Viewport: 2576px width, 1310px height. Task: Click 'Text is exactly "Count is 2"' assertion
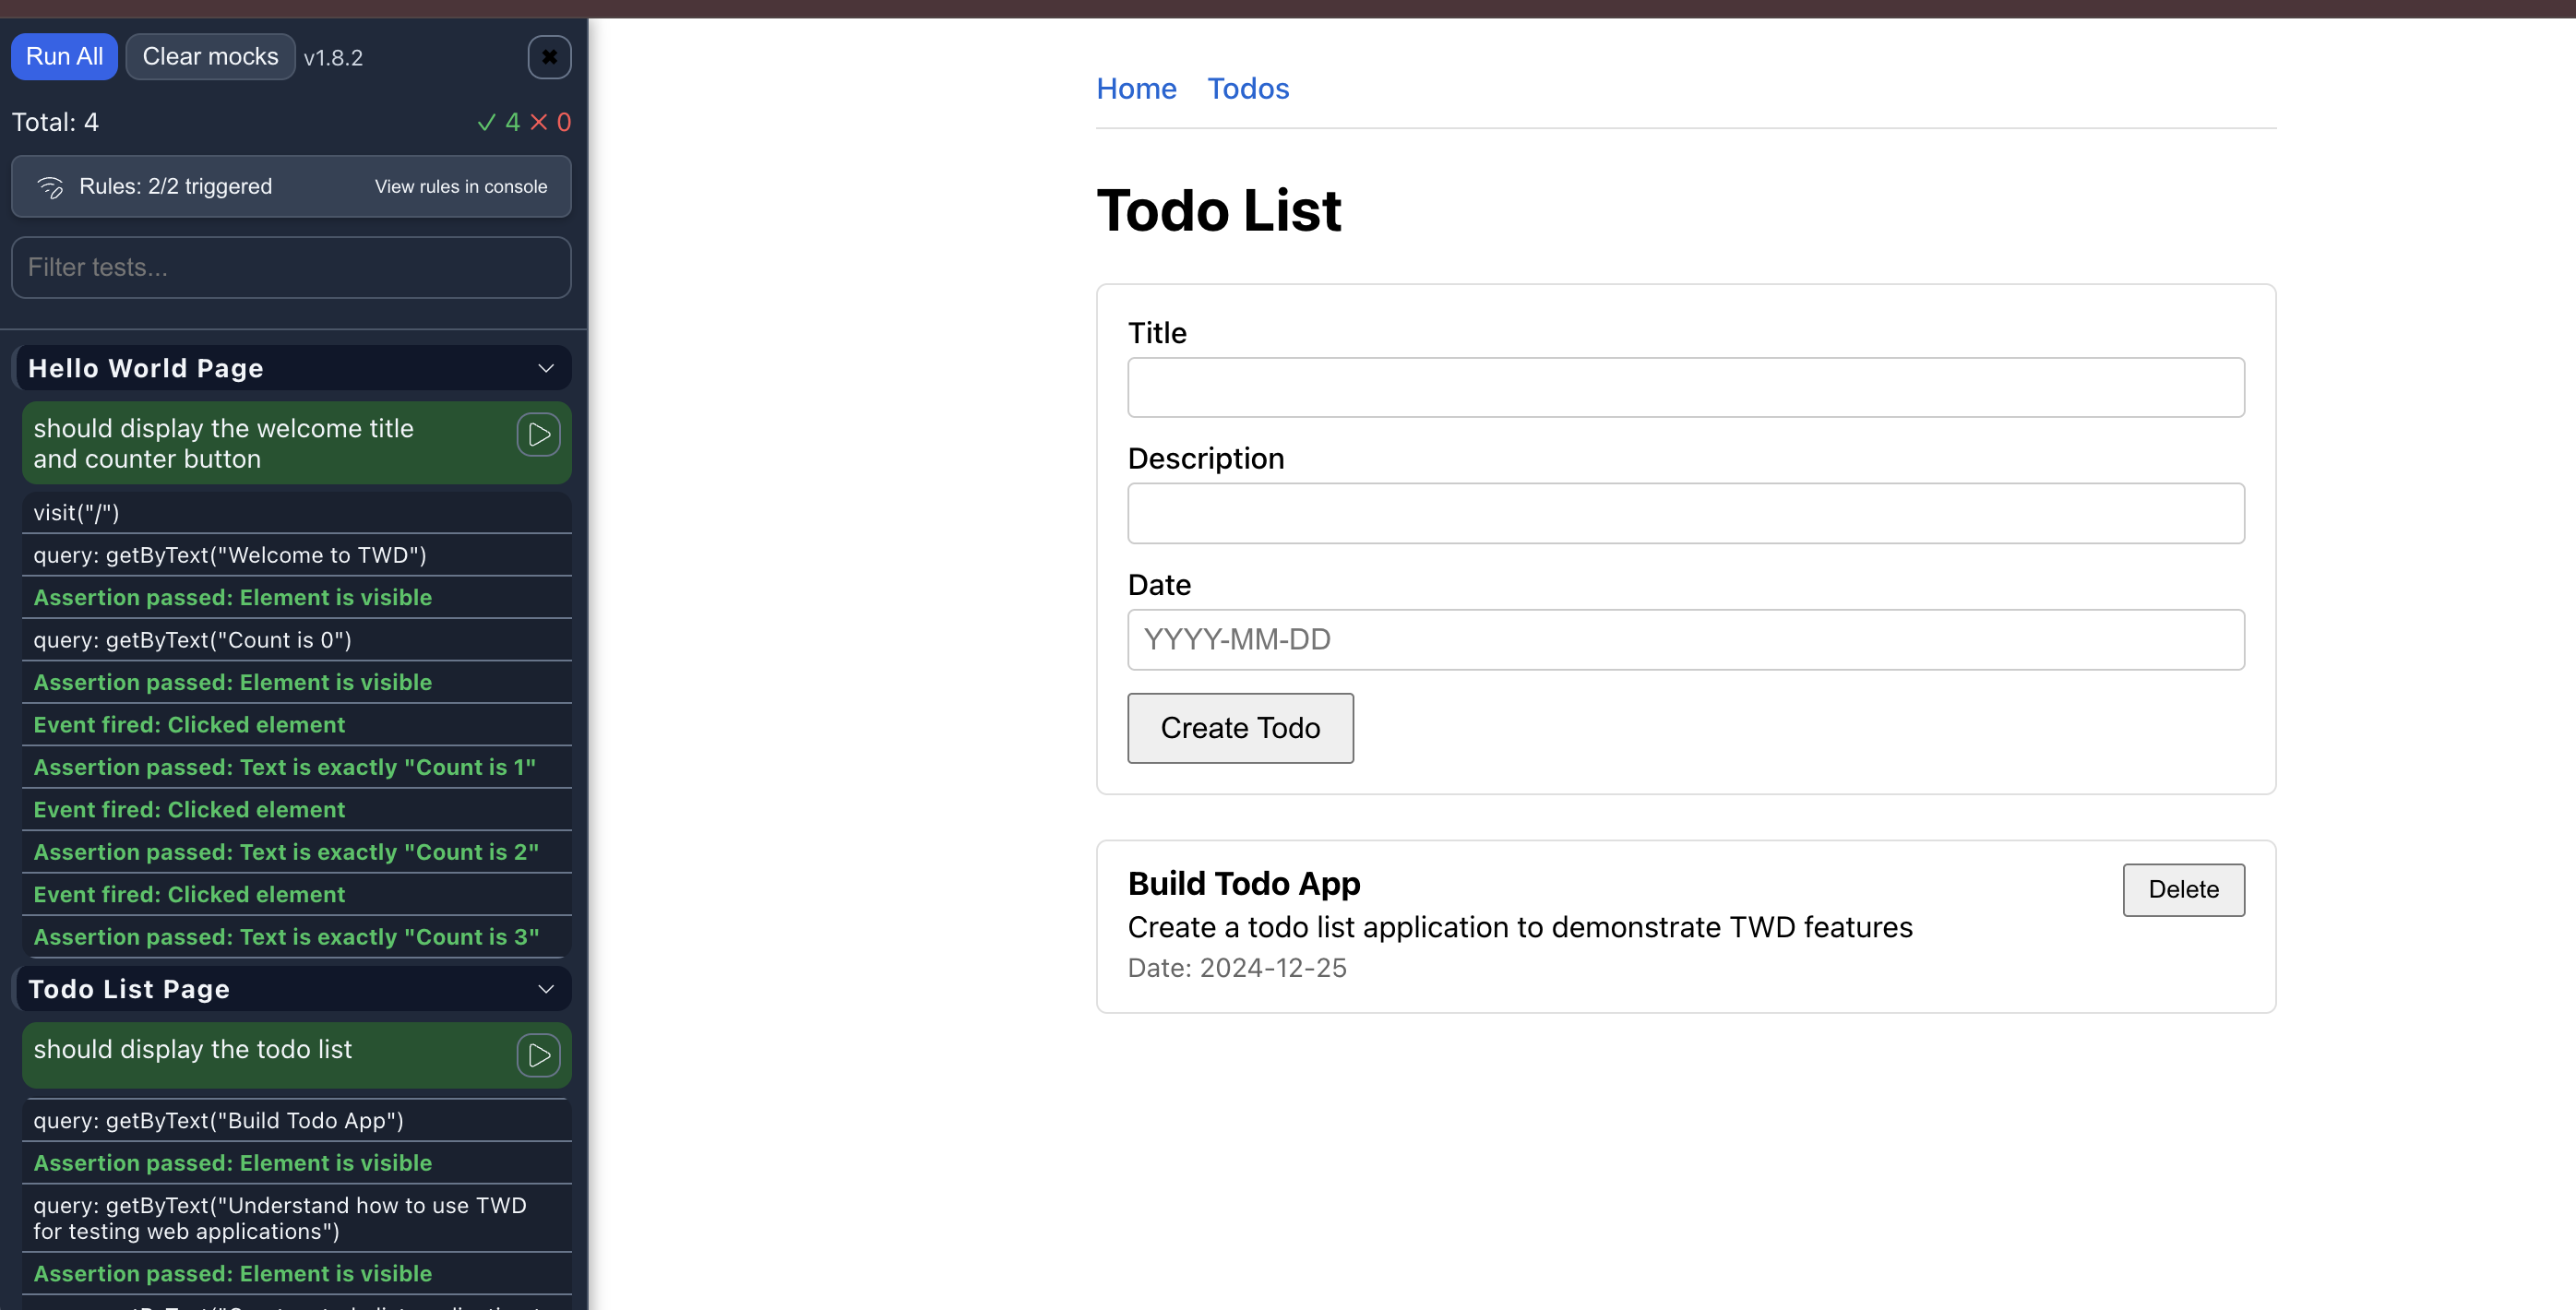(296, 852)
